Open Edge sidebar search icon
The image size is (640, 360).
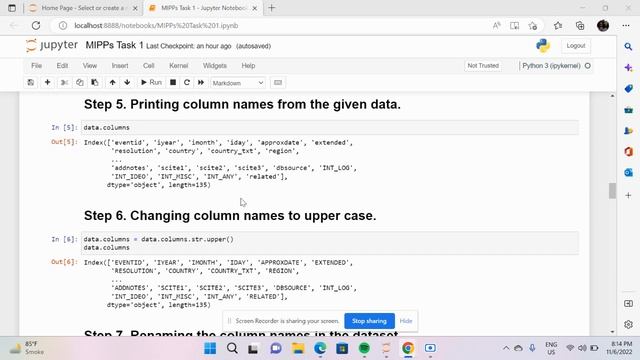pos(628,47)
